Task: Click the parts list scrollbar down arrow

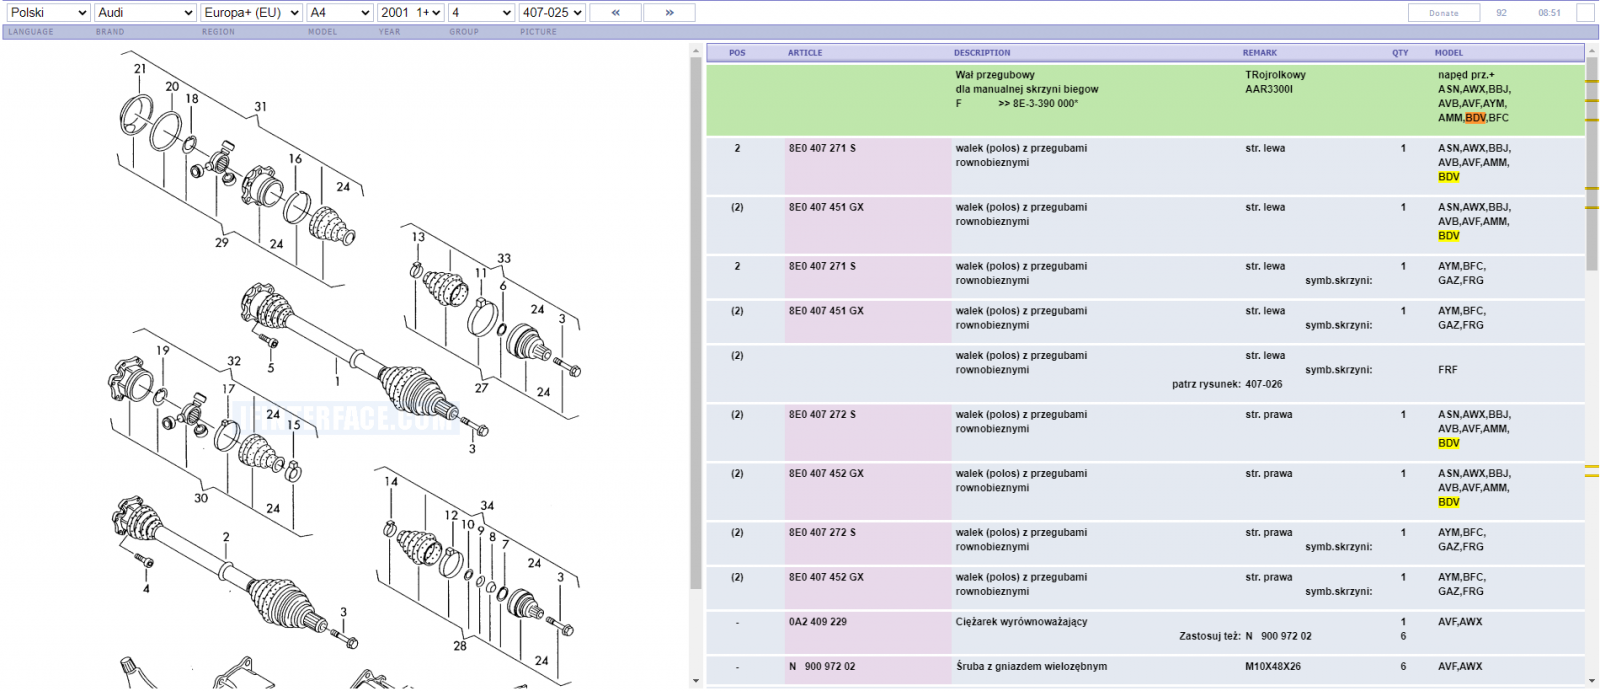Action: (1592, 682)
